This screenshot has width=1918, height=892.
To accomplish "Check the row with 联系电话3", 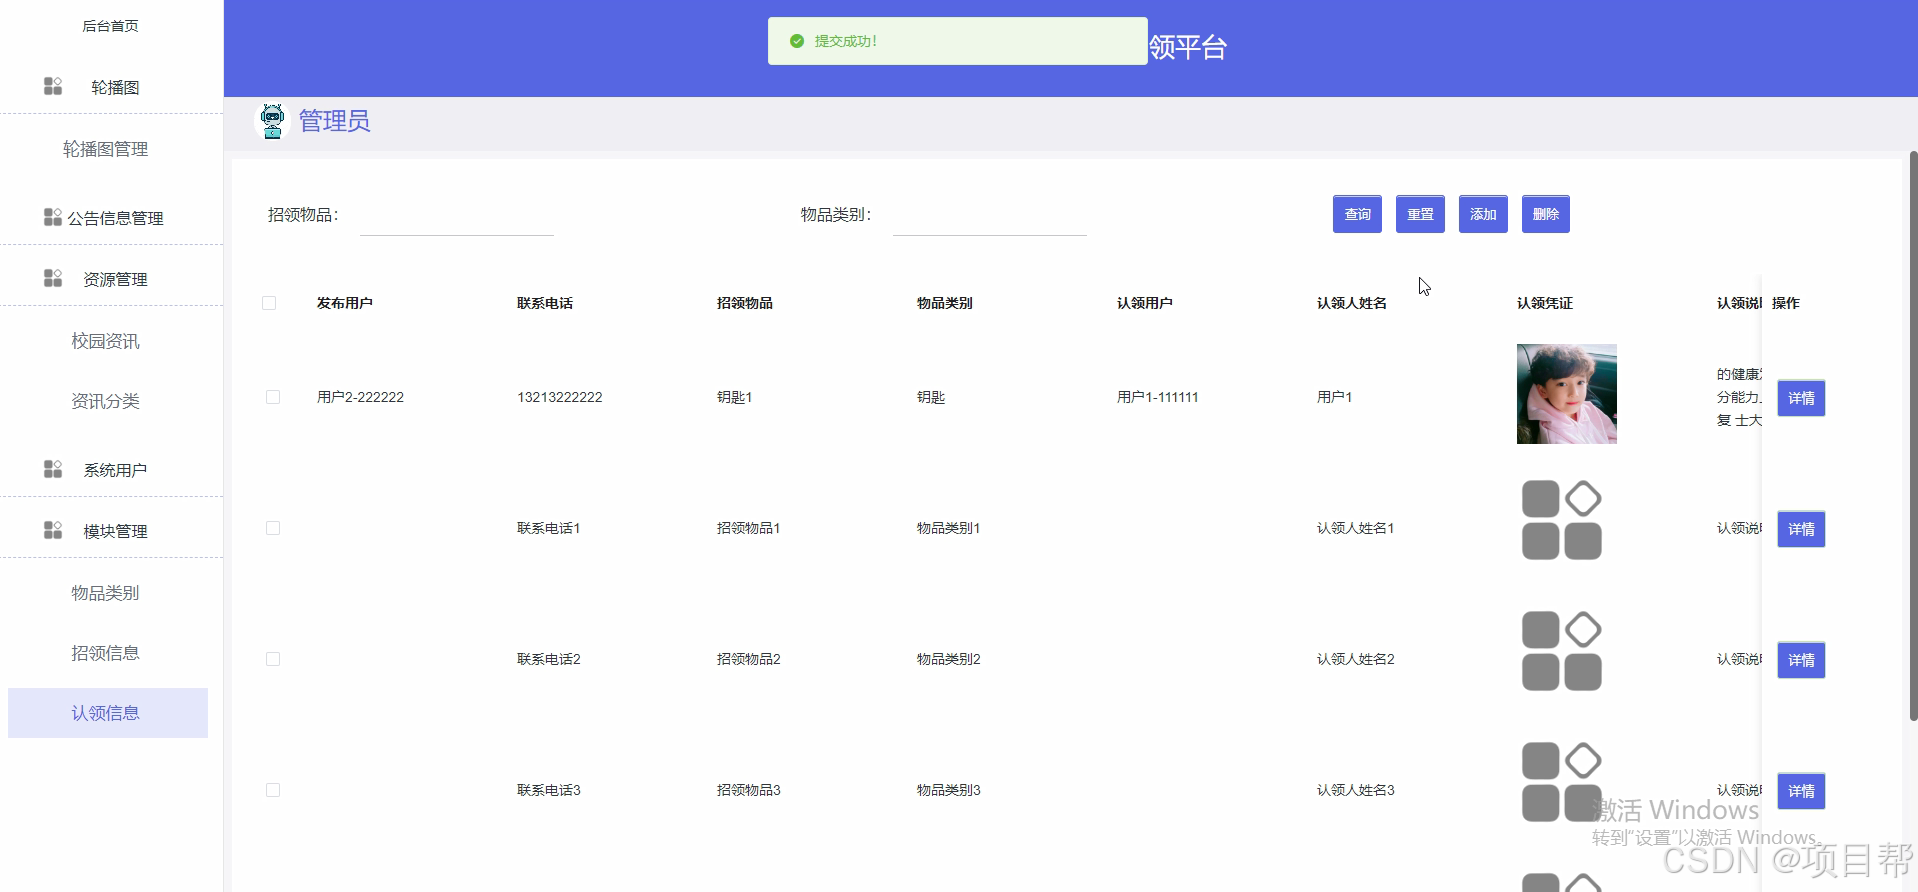I will click(x=273, y=790).
